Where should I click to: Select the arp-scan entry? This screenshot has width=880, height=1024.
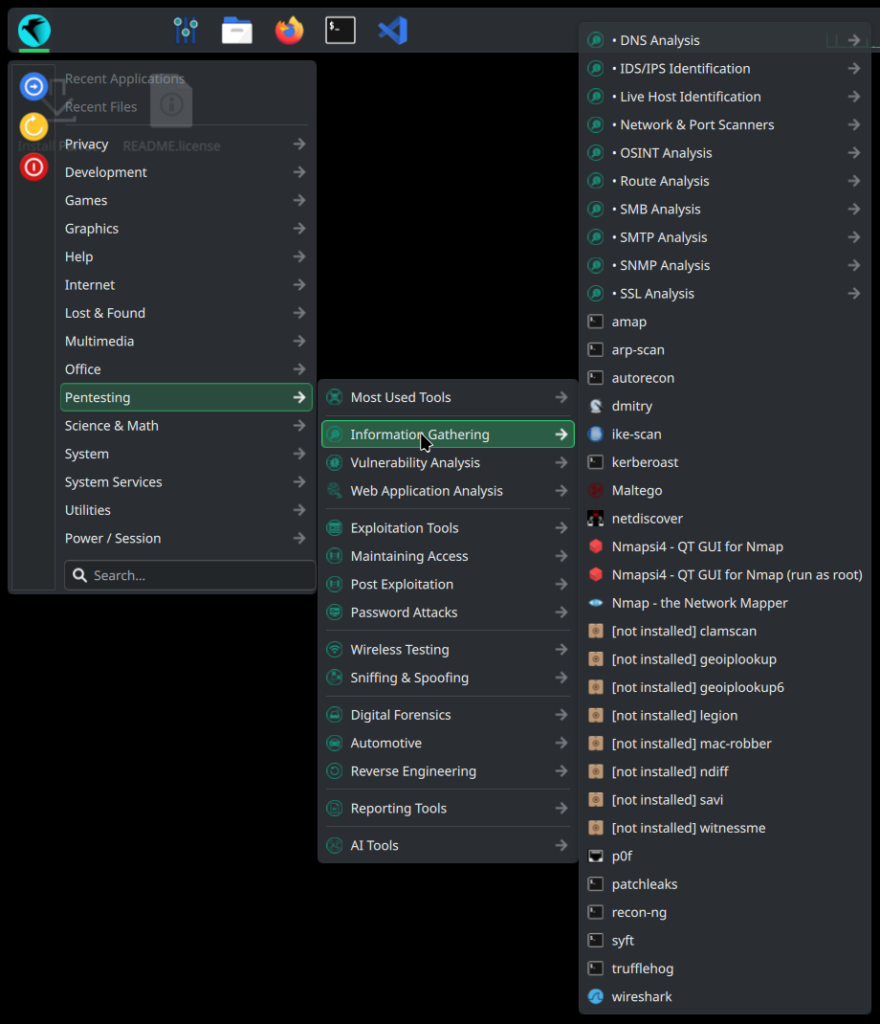725,350
